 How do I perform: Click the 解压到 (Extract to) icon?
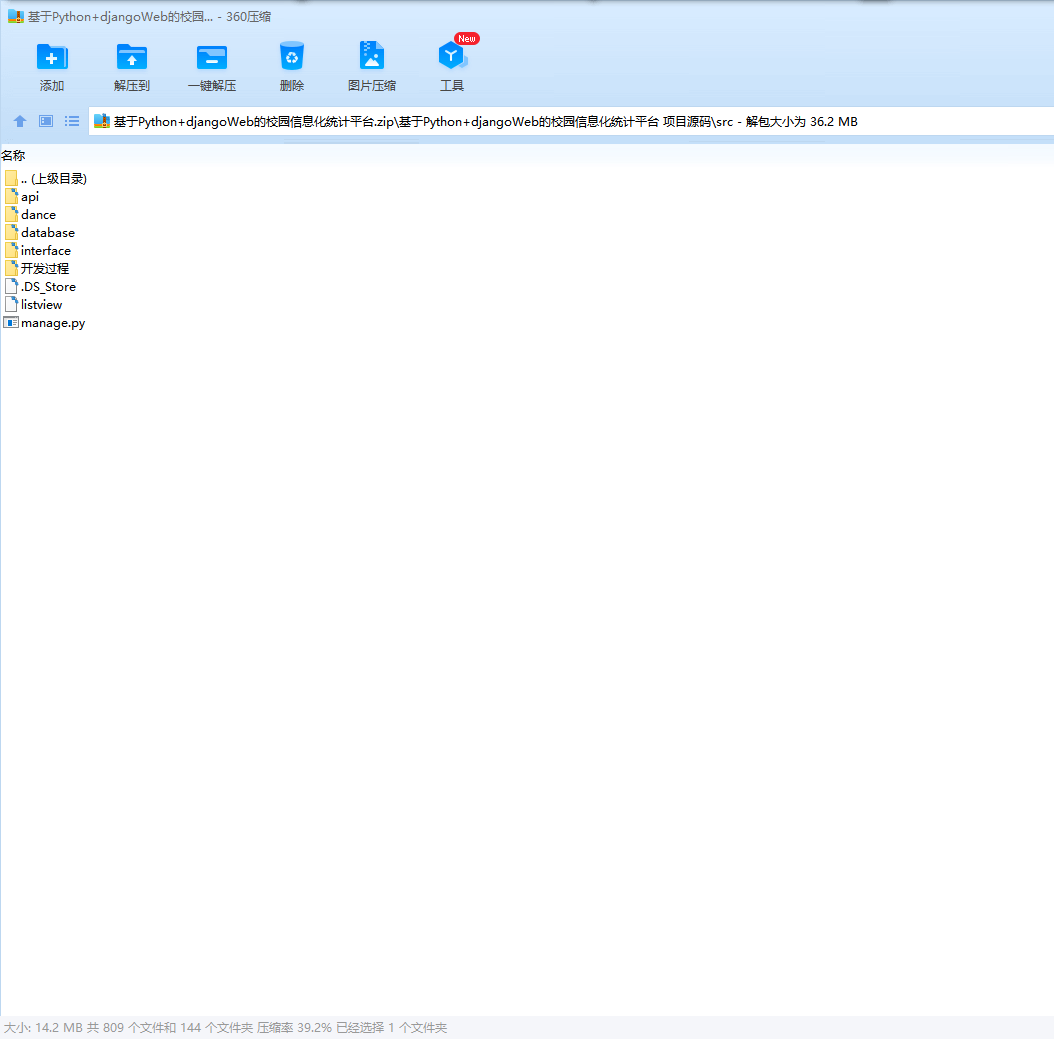(x=132, y=57)
